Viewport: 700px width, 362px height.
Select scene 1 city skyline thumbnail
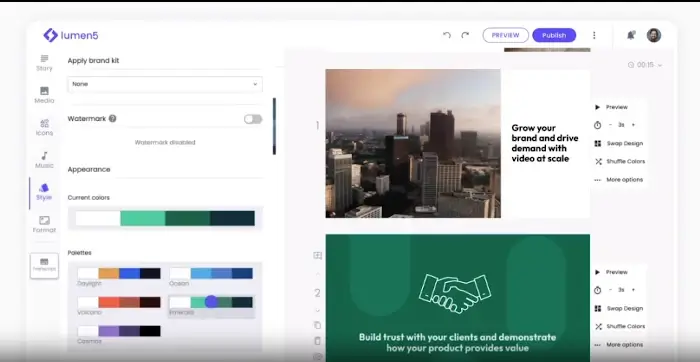click(x=413, y=143)
